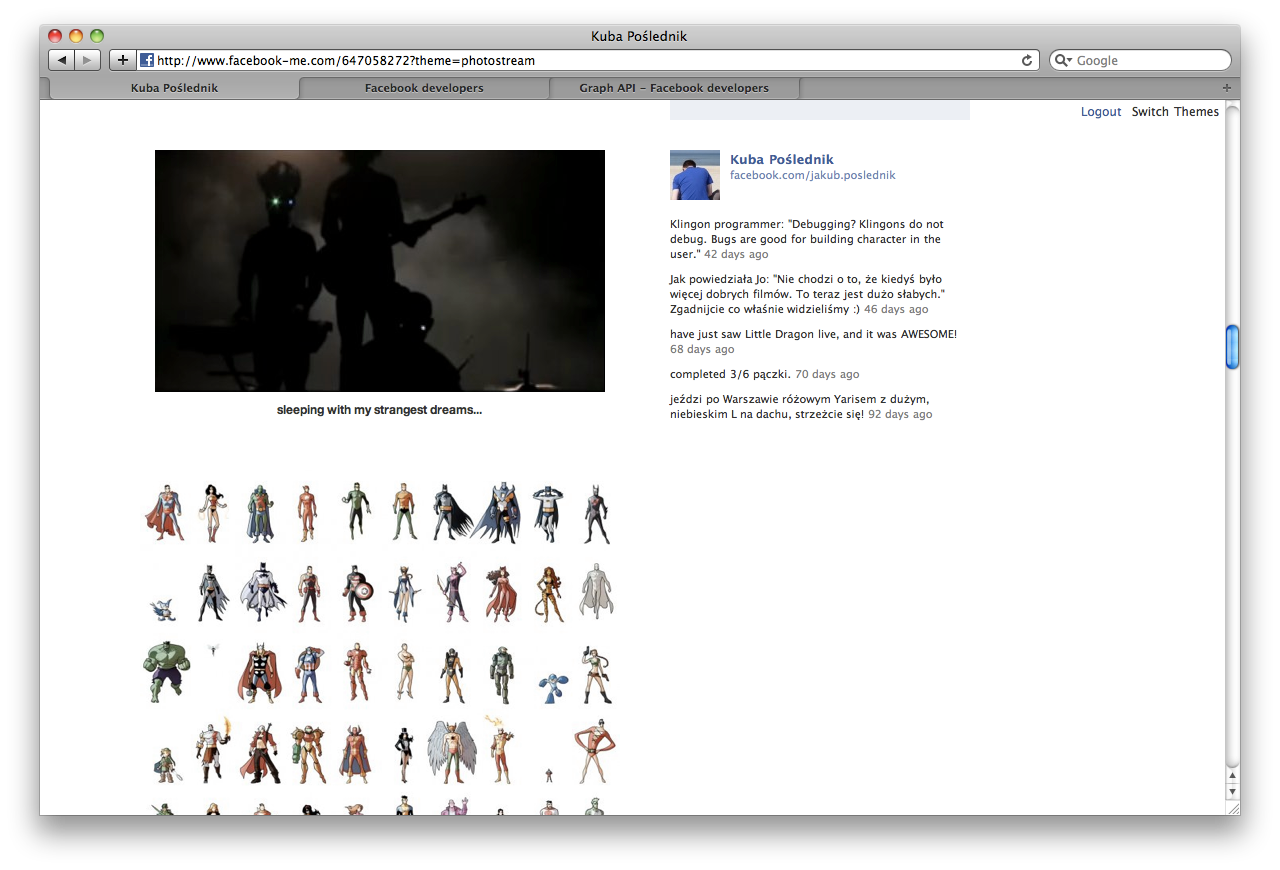Click the Logout link
Screen dimensions: 1280x870
pos(1101,112)
